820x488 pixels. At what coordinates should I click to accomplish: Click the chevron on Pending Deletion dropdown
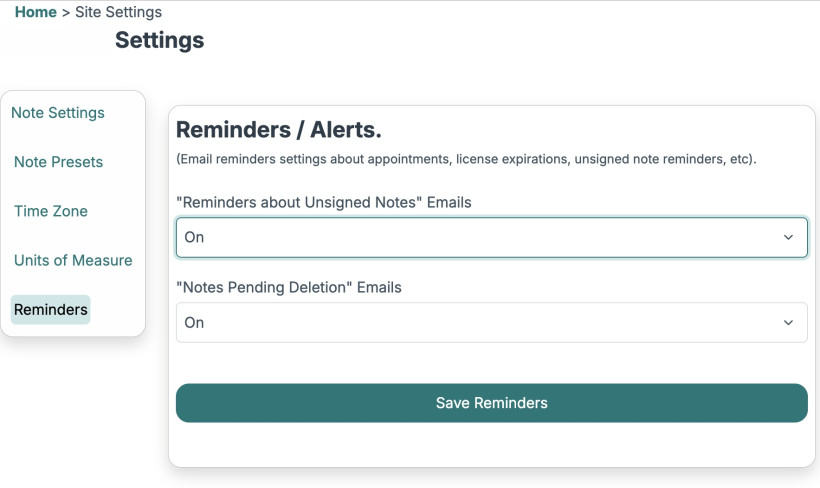[x=788, y=323]
